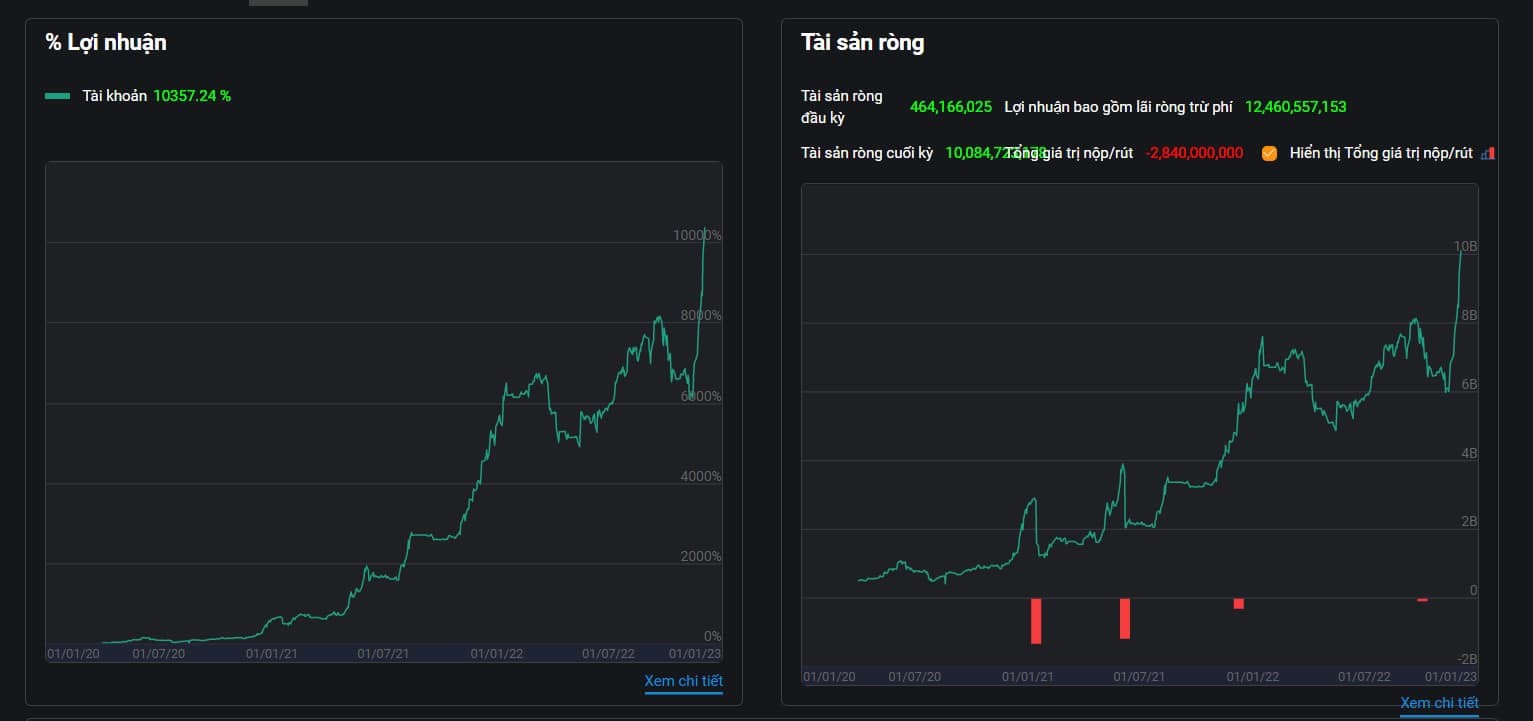
Task: Click 01/01/22 date on % Lợi nhuận chart
Action: point(497,654)
